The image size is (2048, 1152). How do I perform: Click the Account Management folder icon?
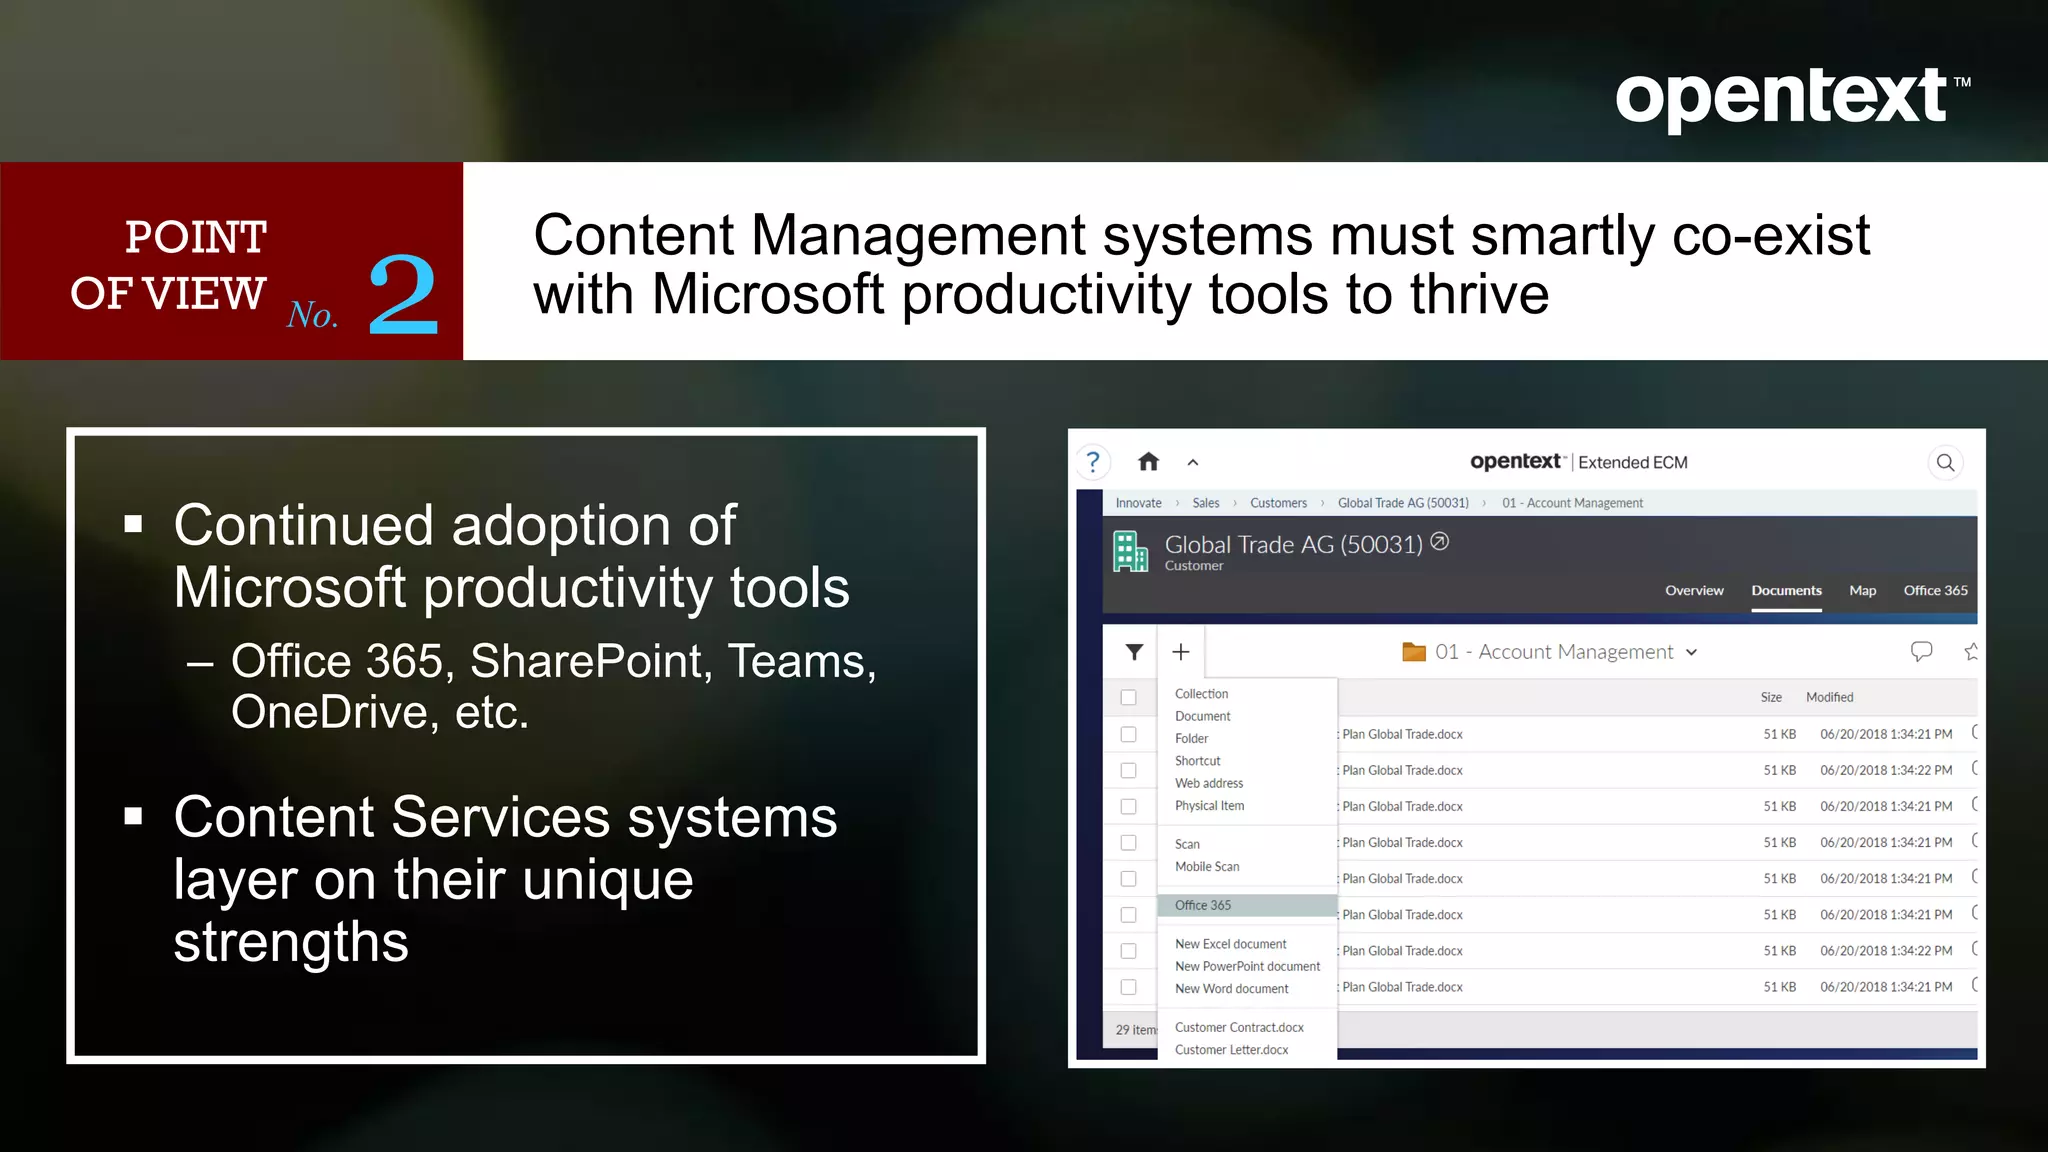click(x=1414, y=652)
